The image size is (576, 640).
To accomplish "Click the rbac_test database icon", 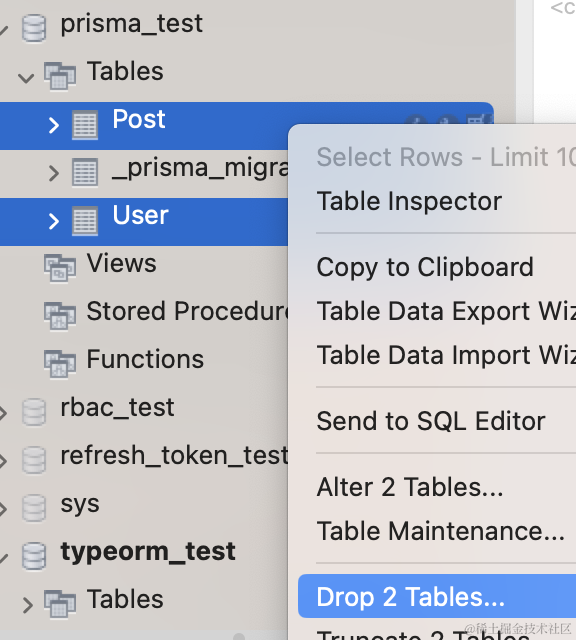I will (x=34, y=412).
